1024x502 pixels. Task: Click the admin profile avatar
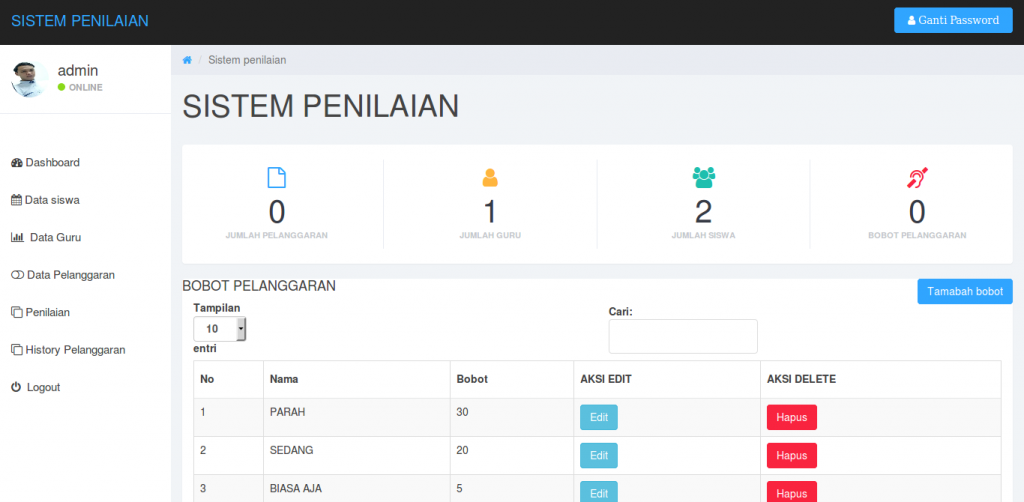(x=29, y=79)
